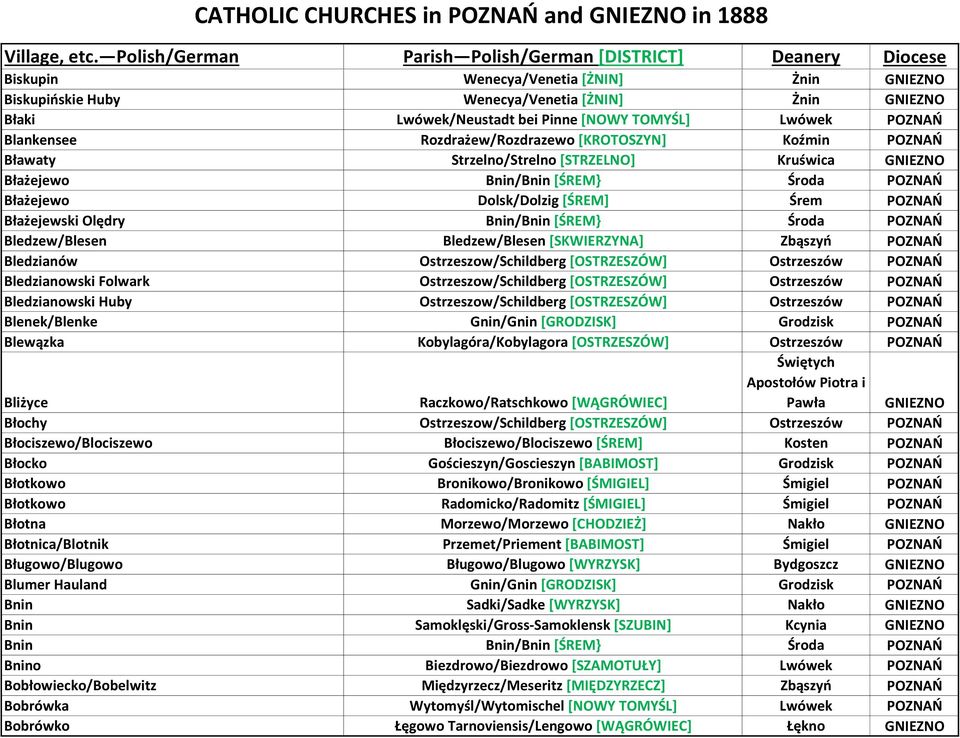Image resolution: width=960 pixels, height=738 pixels.
Task: Click 'Morzewo/Morzewo [CHODZIEŻ]' parish cell
Action: 542,524
